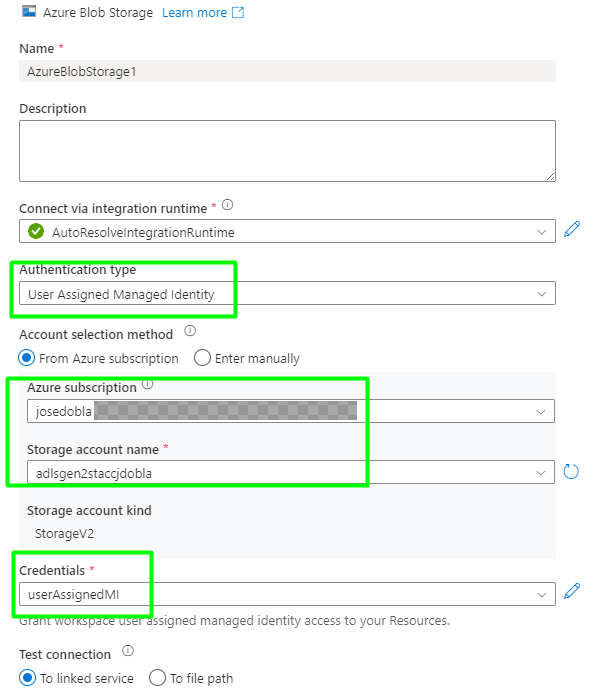Image resolution: width=598 pixels, height=700 pixels.
Task: Refresh the storage account name list
Action: [x=571, y=471]
